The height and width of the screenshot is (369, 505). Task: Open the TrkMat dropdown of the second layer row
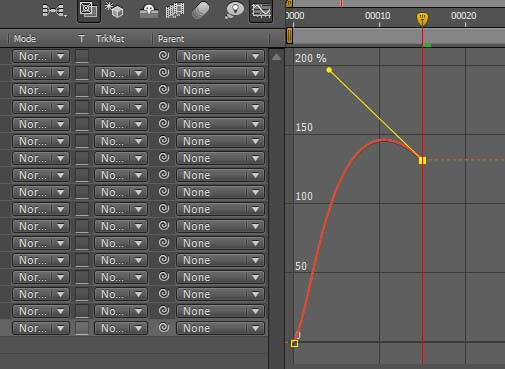pyautogui.click(x=121, y=73)
